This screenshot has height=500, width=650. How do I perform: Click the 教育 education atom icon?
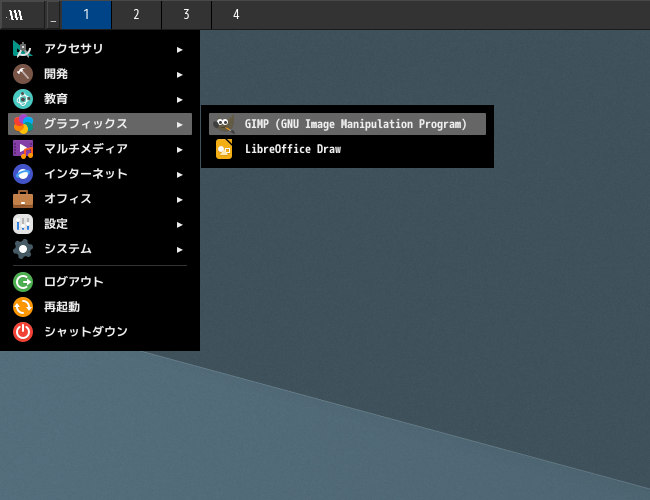point(23,99)
